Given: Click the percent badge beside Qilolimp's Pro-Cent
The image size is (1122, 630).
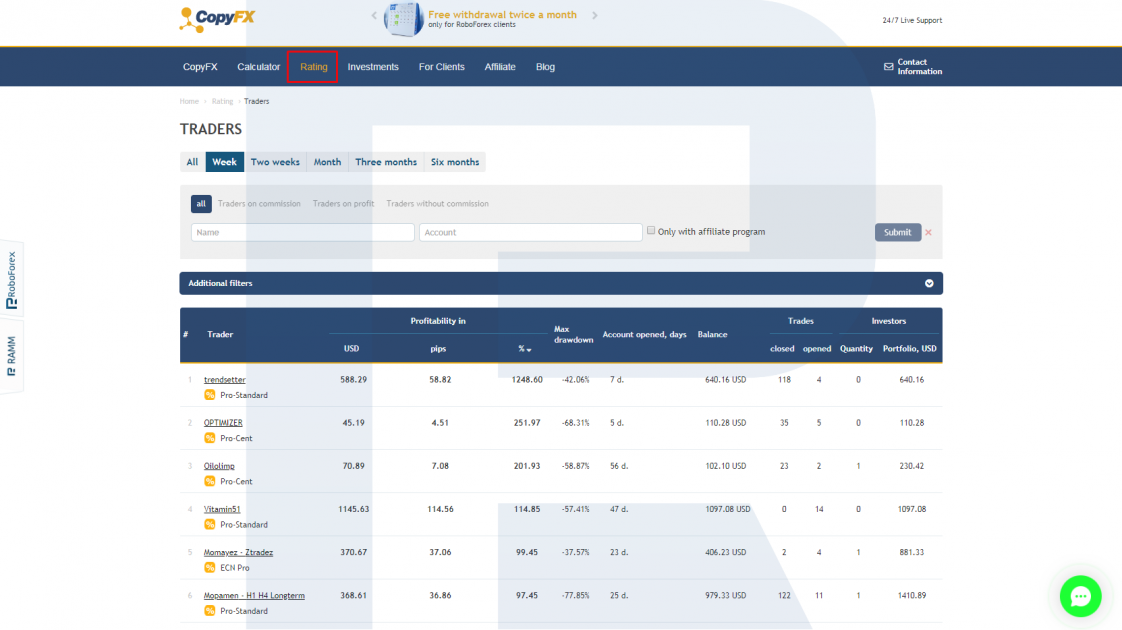Looking at the screenshot, I should pyautogui.click(x=210, y=481).
